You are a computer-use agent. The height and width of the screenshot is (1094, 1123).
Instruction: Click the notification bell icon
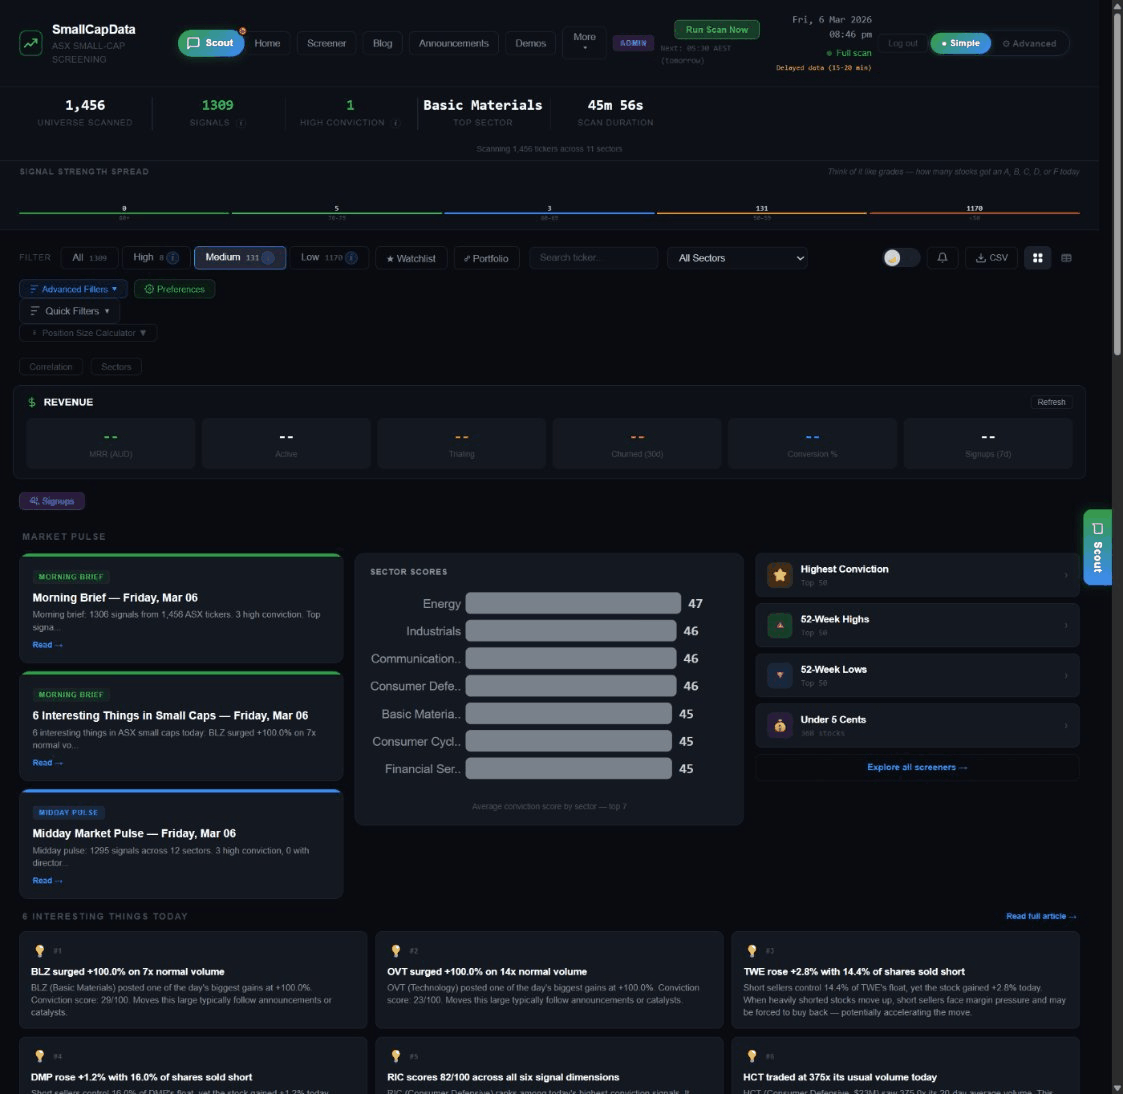tap(940, 258)
